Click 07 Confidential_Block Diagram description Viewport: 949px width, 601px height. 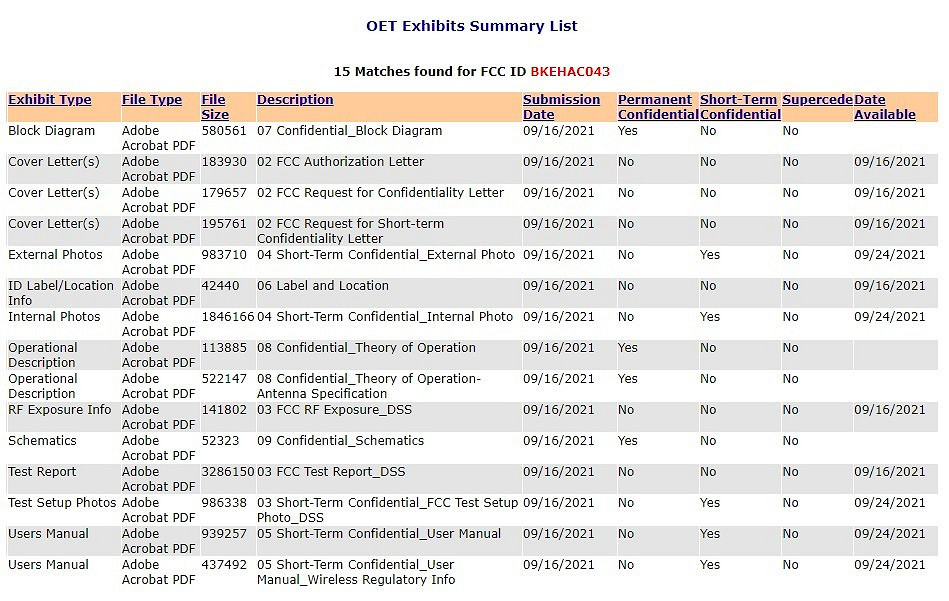pos(349,131)
